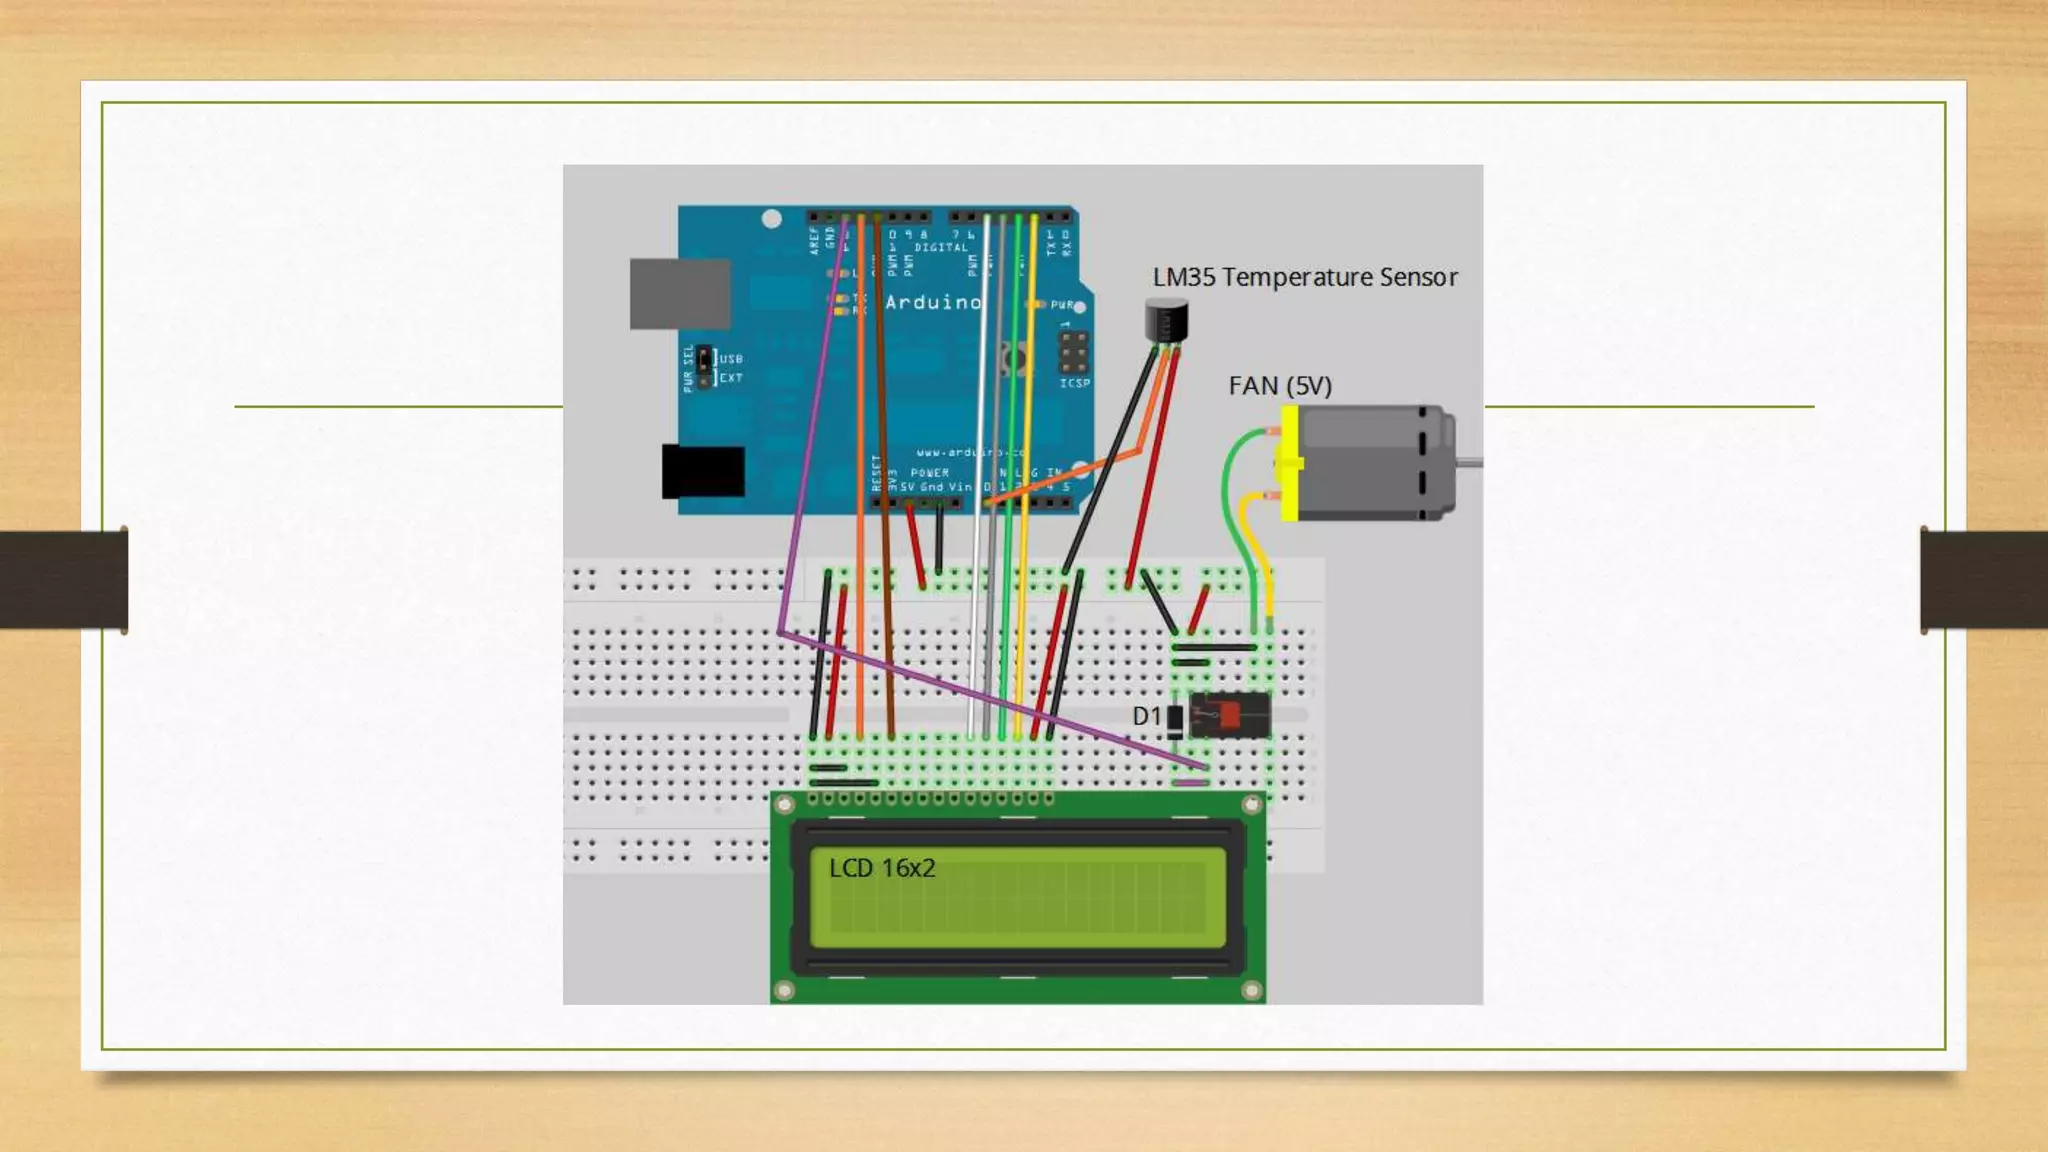This screenshot has height=1152, width=2048.
Task: Click the 'D1' label beside the diode
Action: coord(1146,716)
